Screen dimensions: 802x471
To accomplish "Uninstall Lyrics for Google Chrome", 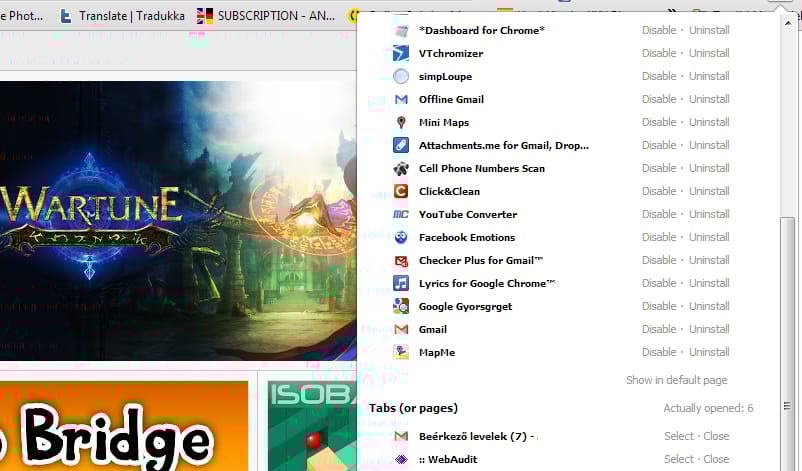I will click(x=709, y=283).
